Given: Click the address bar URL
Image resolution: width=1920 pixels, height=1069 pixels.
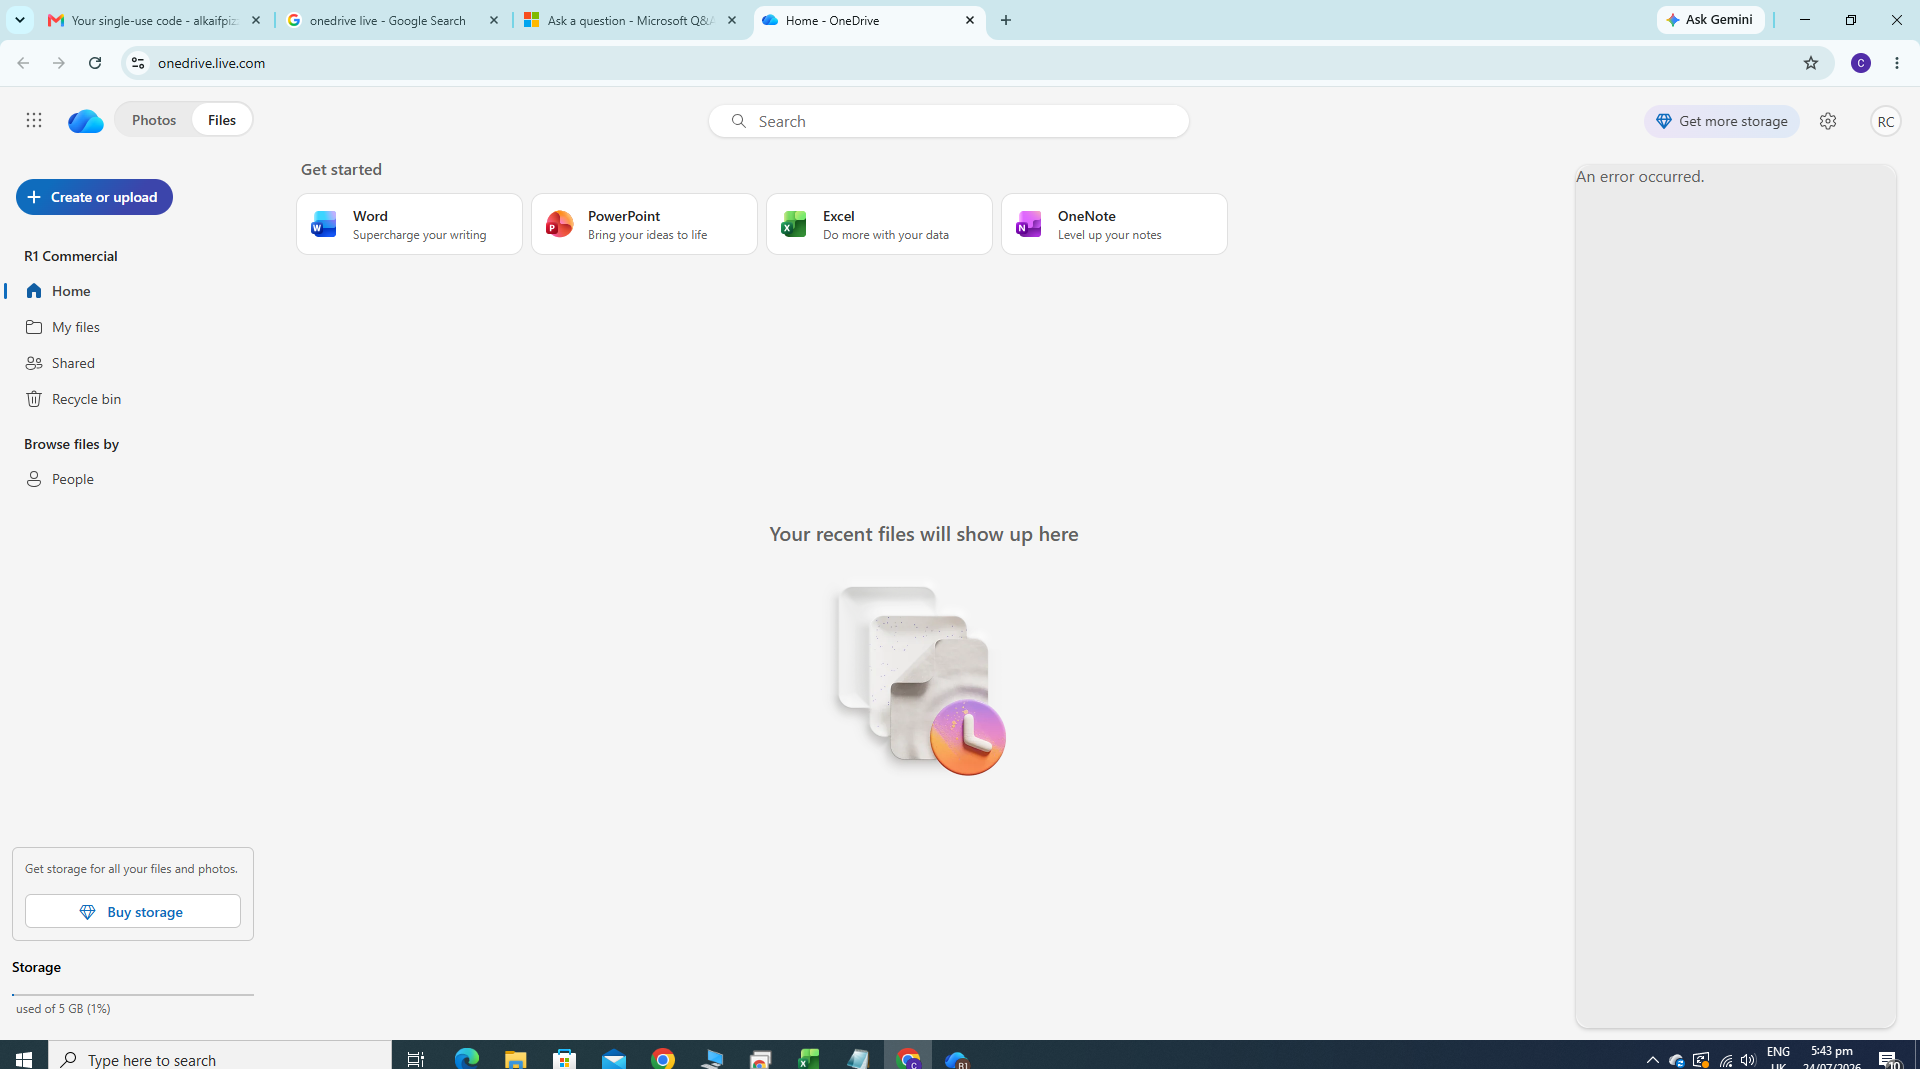Looking at the screenshot, I should (212, 63).
